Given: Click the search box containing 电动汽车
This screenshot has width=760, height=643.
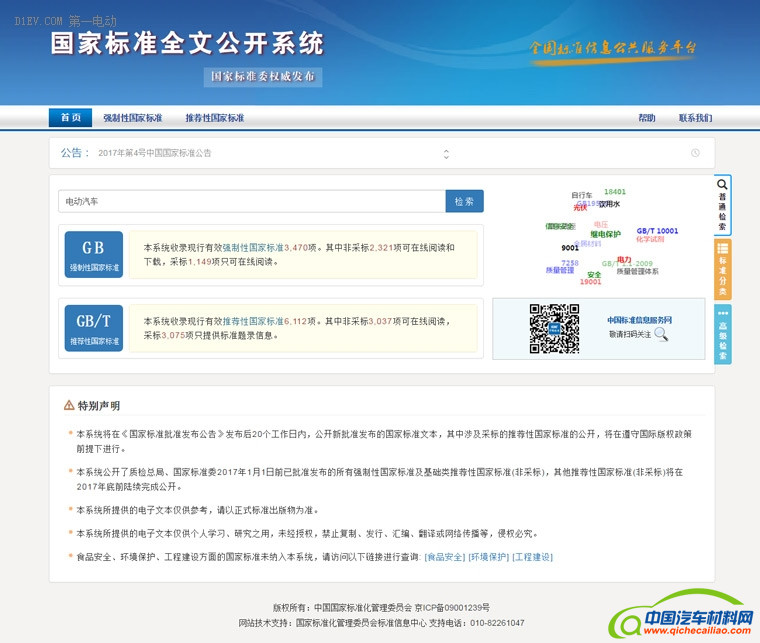Looking at the screenshot, I should [251, 201].
